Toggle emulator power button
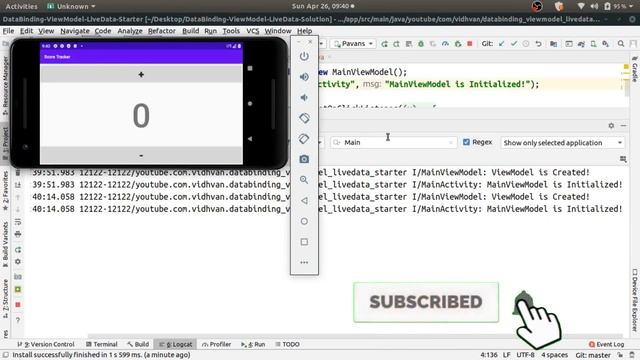The height and width of the screenshot is (360, 640). (304, 56)
